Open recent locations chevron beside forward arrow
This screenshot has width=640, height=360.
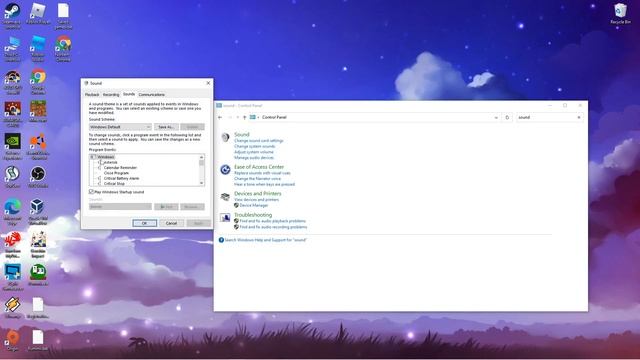[238, 117]
